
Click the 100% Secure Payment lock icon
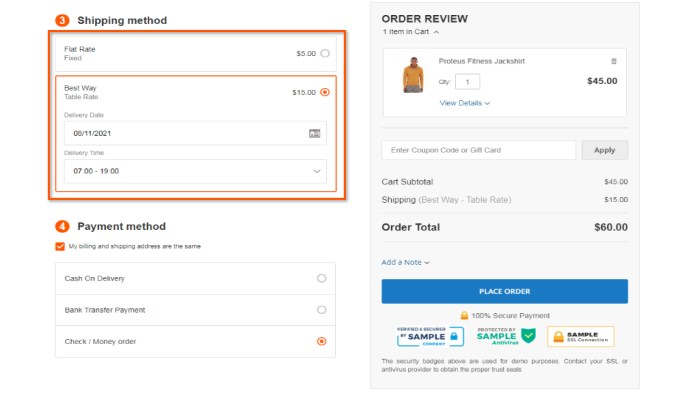coord(464,316)
